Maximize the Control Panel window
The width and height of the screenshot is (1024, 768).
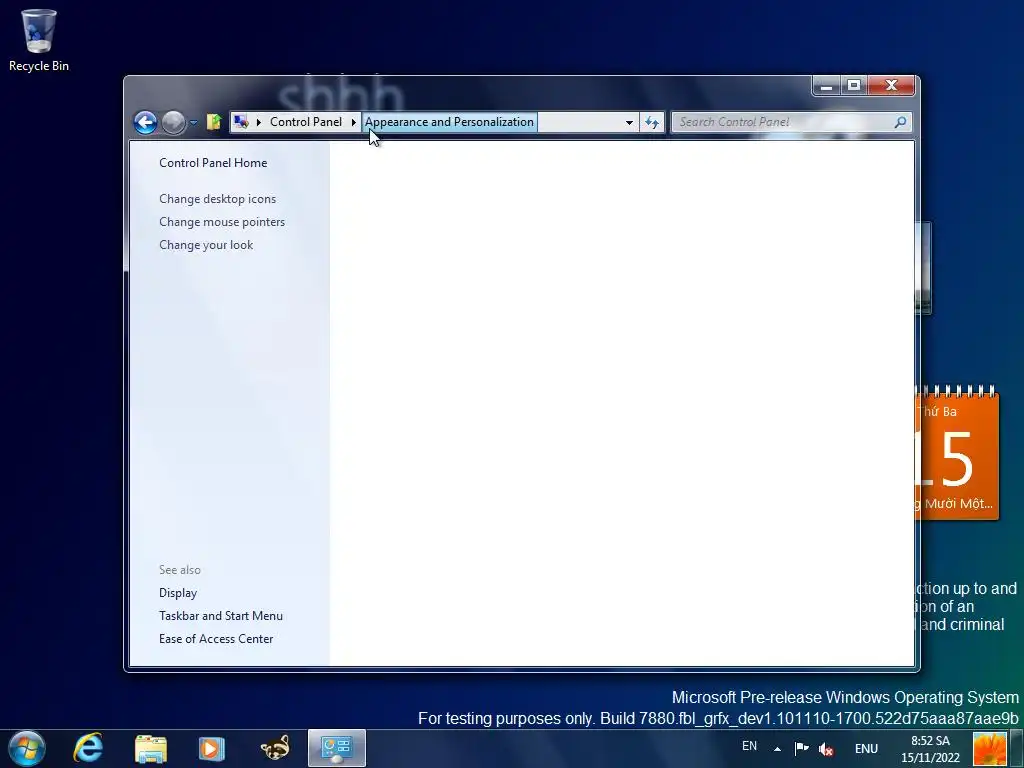point(854,86)
